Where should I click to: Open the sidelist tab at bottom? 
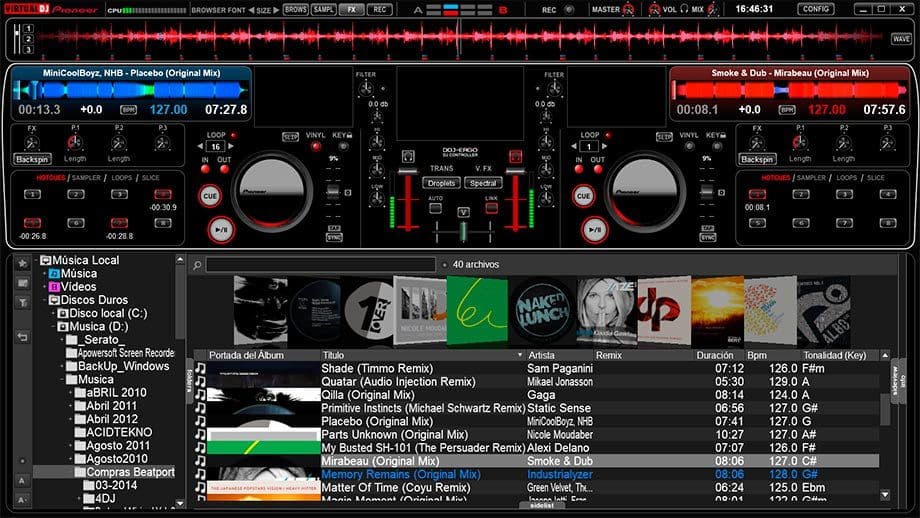pos(542,506)
